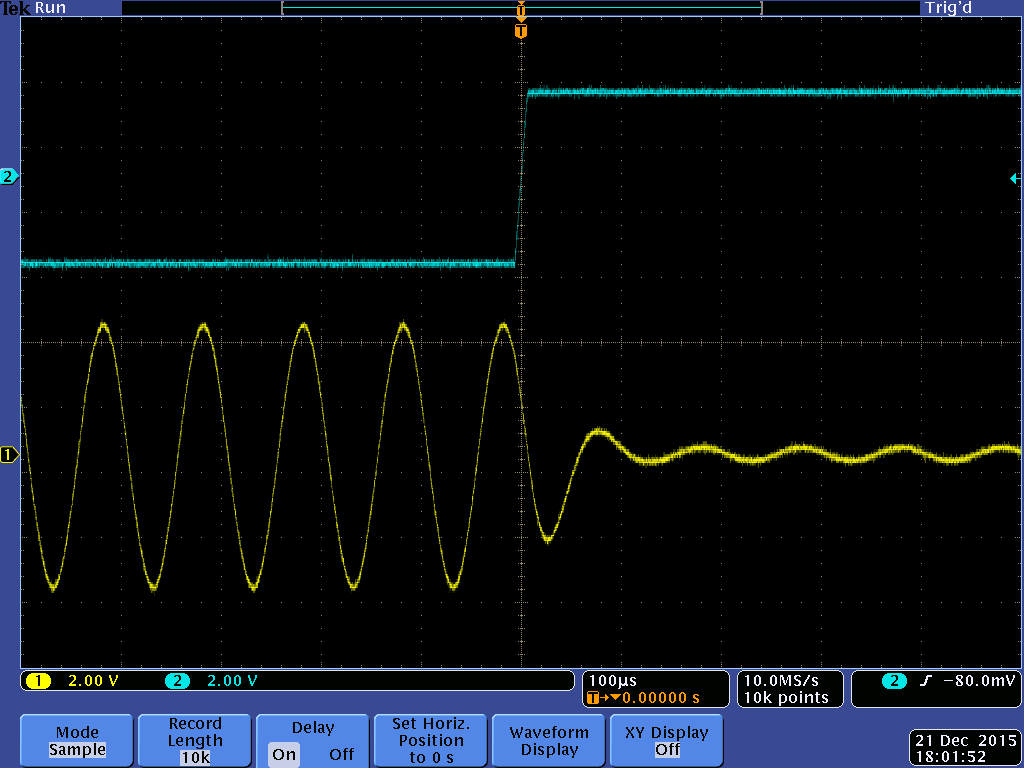Screen dimensions: 1024x768
Task: Set Delay to On
Action: (x=284, y=754)
